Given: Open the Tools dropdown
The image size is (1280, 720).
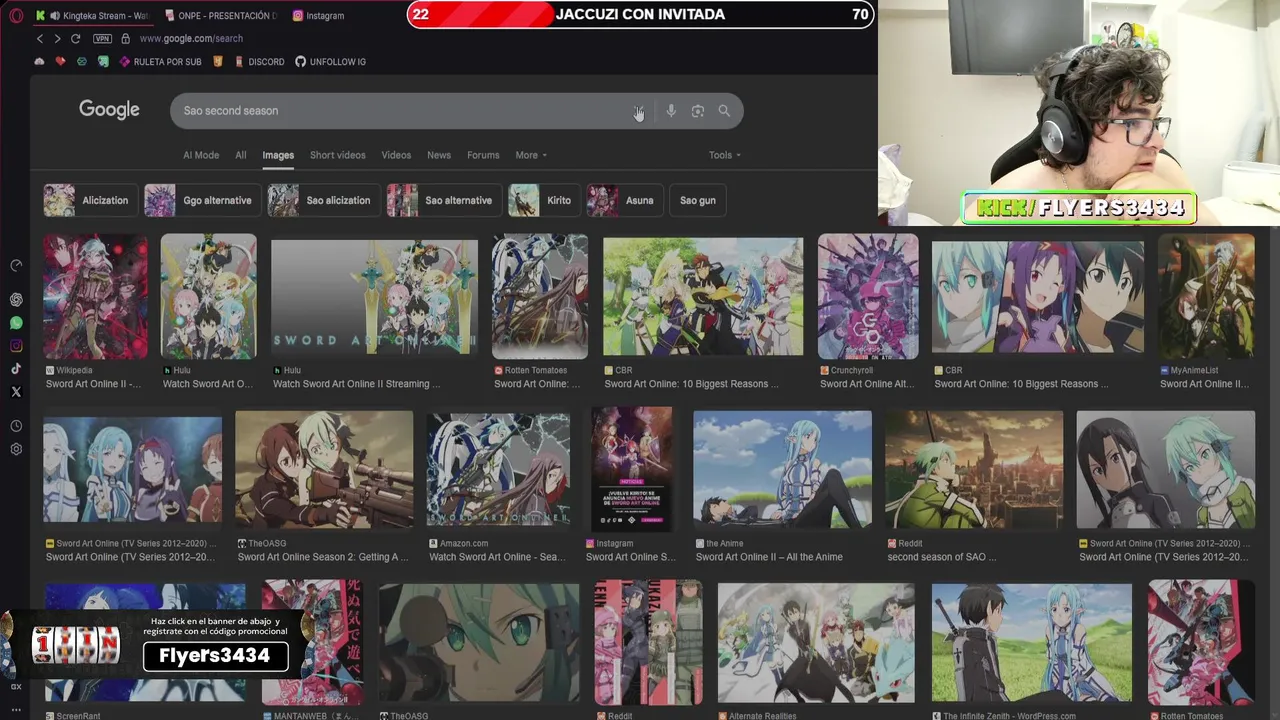Looking at the screenshot, I should click(x=725, y=155).
